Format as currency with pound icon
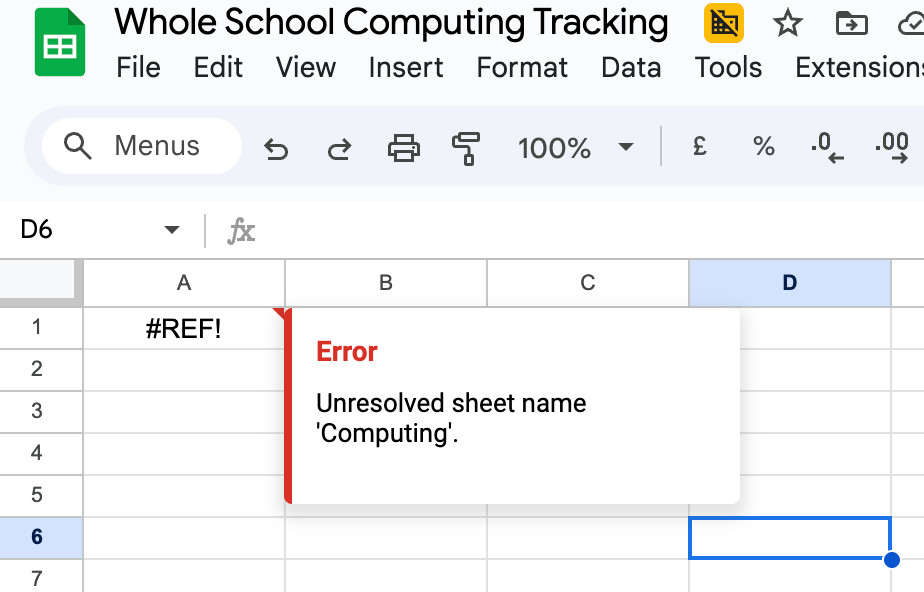The width and height of the screenshot is (924, 592). click(x=700, y=147)
